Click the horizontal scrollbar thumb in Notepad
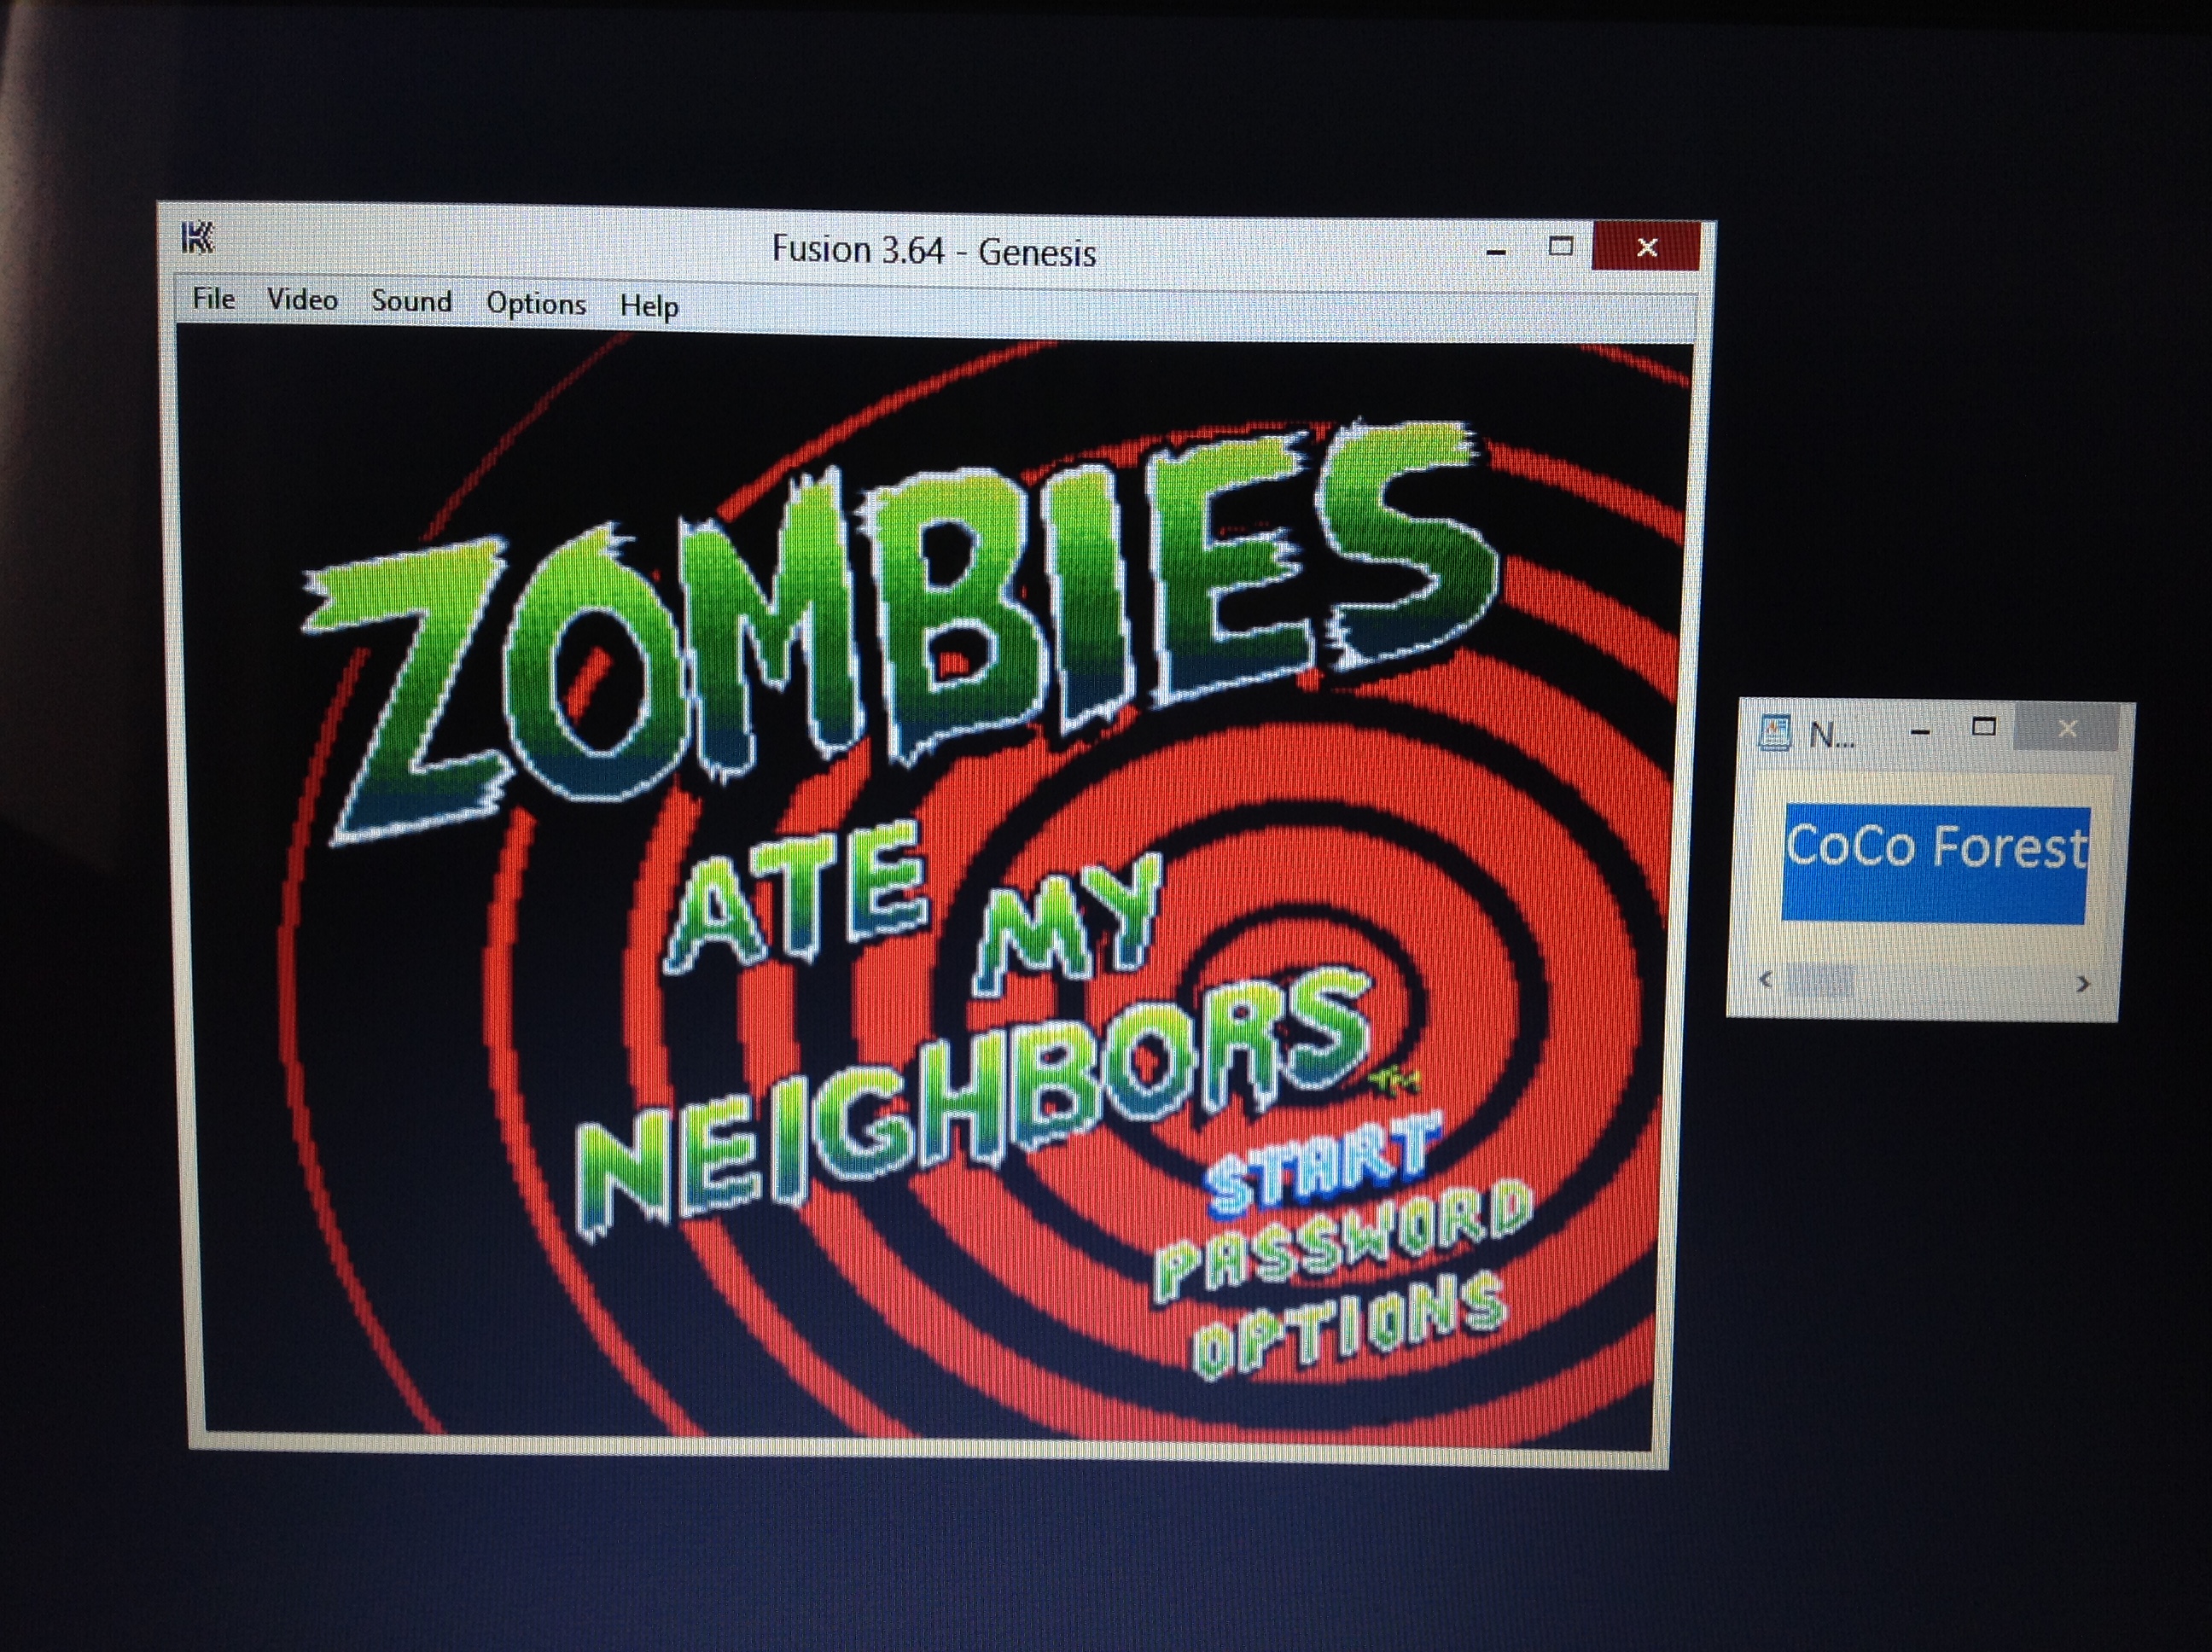Viewport: 2212px width, 1652px height. point(1820,980)
